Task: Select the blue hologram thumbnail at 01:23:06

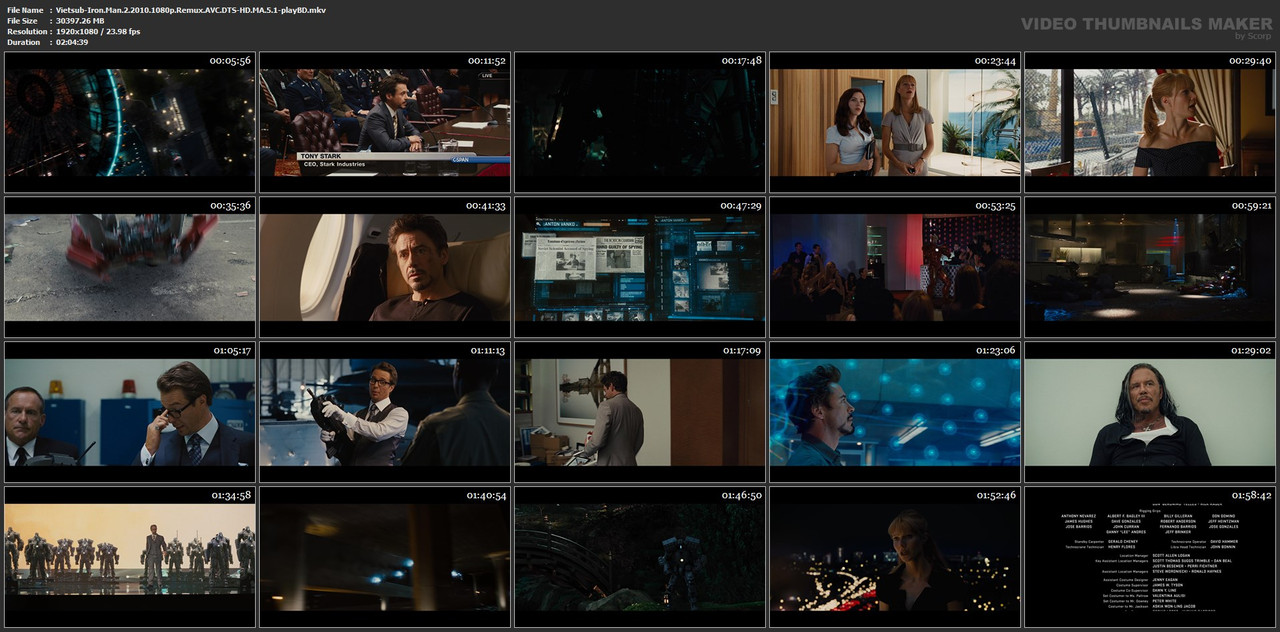Action: [895, 412]
